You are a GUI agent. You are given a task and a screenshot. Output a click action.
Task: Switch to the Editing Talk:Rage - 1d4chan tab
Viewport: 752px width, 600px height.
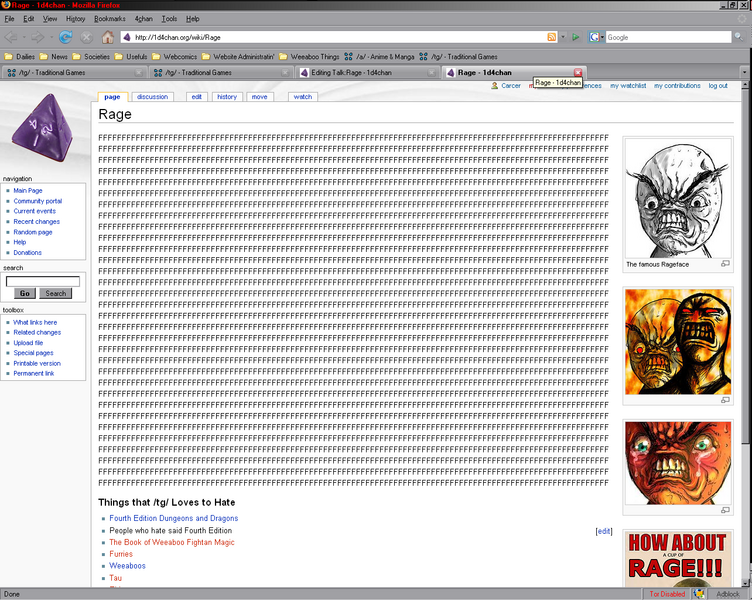coord(367,72)
